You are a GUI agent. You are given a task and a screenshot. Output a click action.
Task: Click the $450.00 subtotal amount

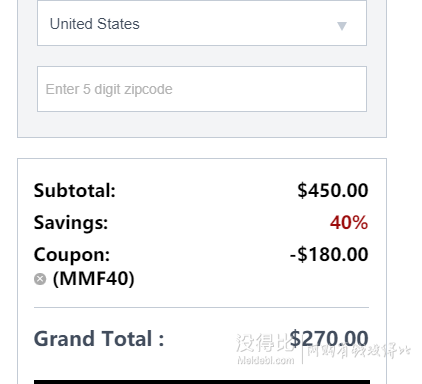point(333,191)
